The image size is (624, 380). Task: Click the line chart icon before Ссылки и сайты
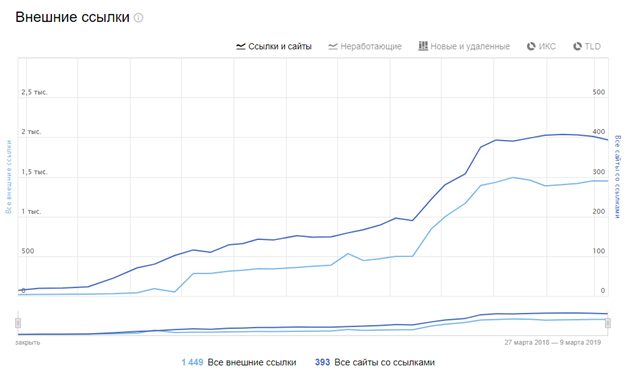click(241, 47)
